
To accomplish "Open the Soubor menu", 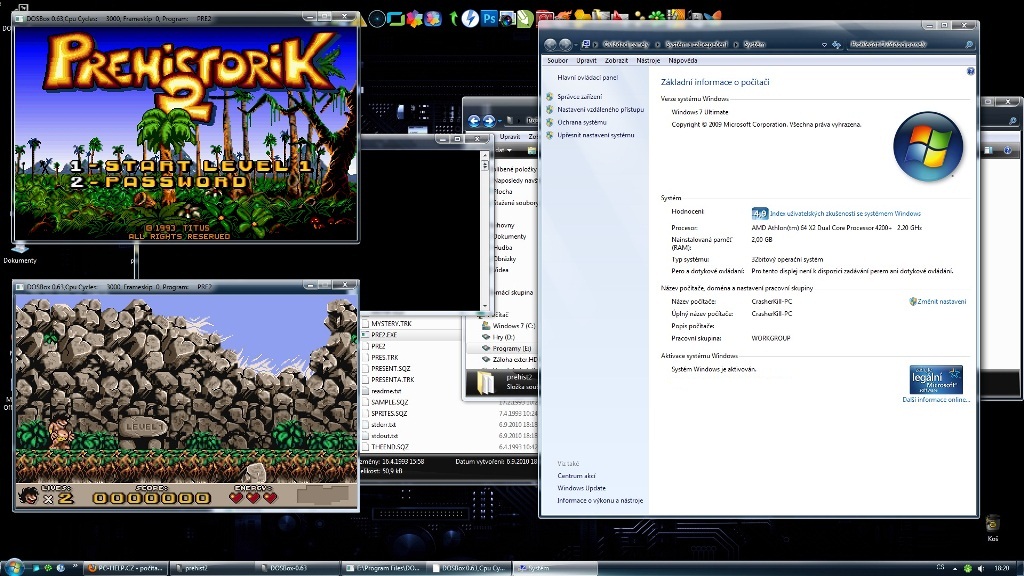I will 557,61.
